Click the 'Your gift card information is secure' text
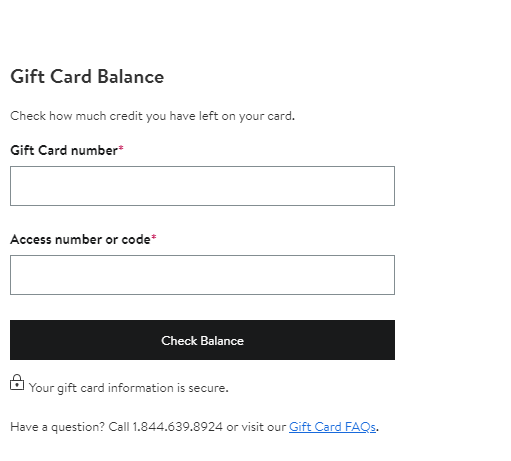The image size is (511, 461). 129,388
